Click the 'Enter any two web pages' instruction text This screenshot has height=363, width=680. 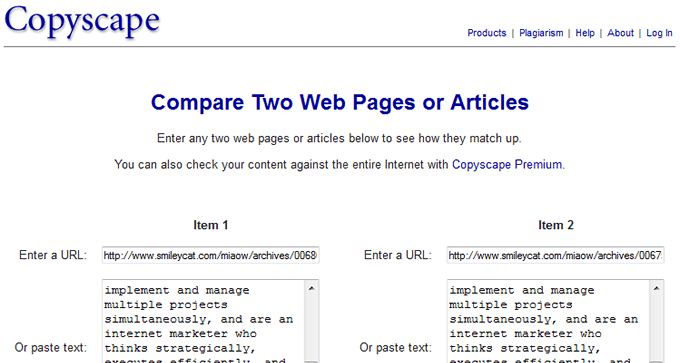tap(339, 139)
